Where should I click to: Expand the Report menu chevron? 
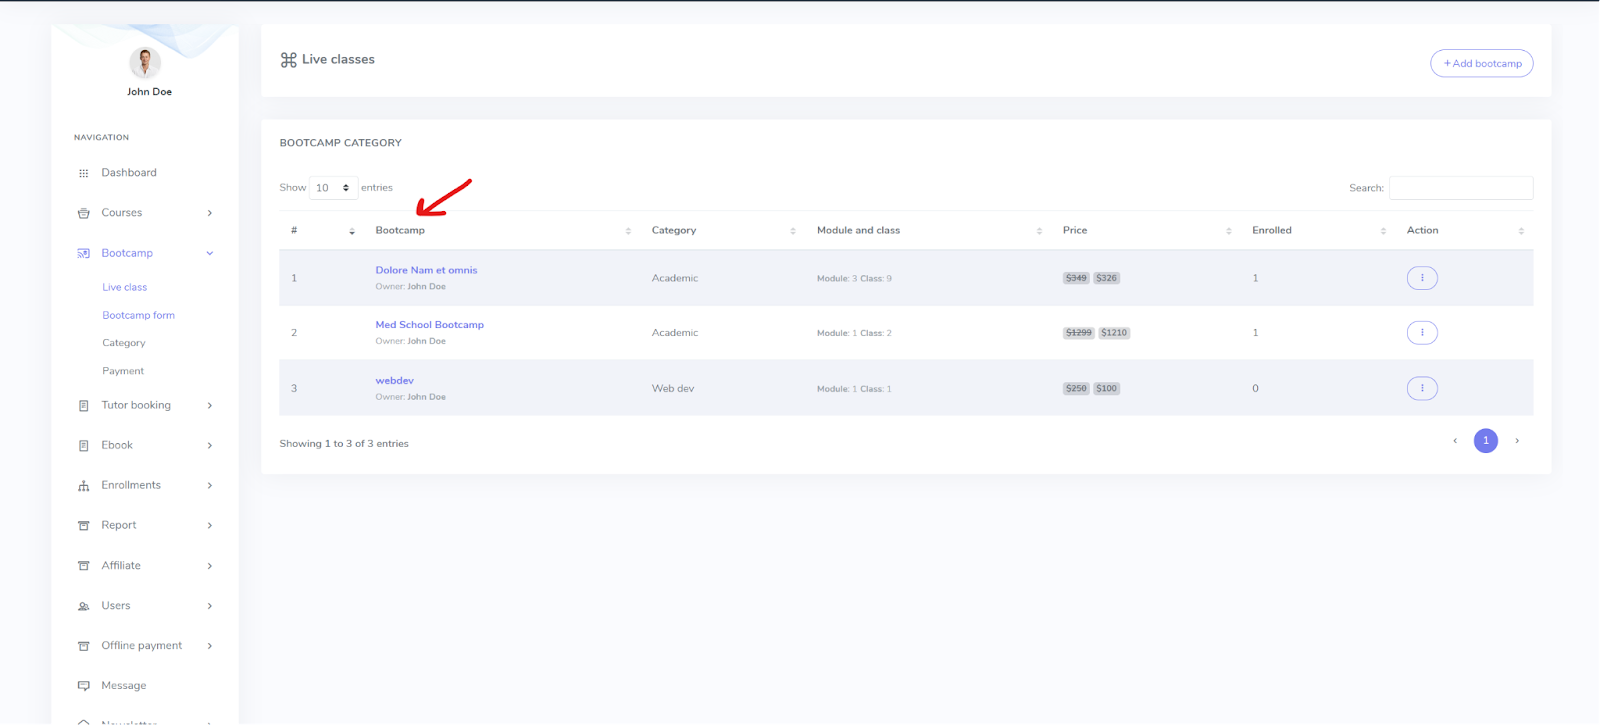(x=210, y=525)
